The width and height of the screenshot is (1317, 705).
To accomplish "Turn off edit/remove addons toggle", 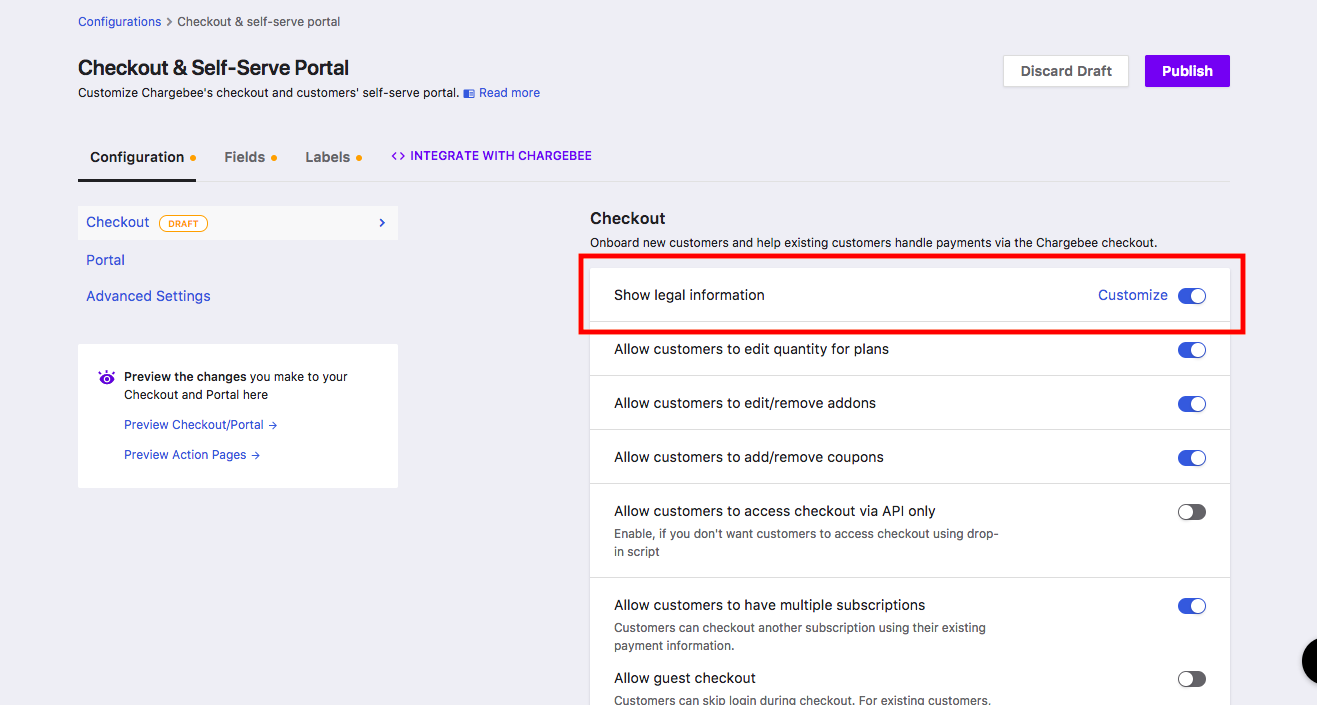I will tap(1191, 404).
